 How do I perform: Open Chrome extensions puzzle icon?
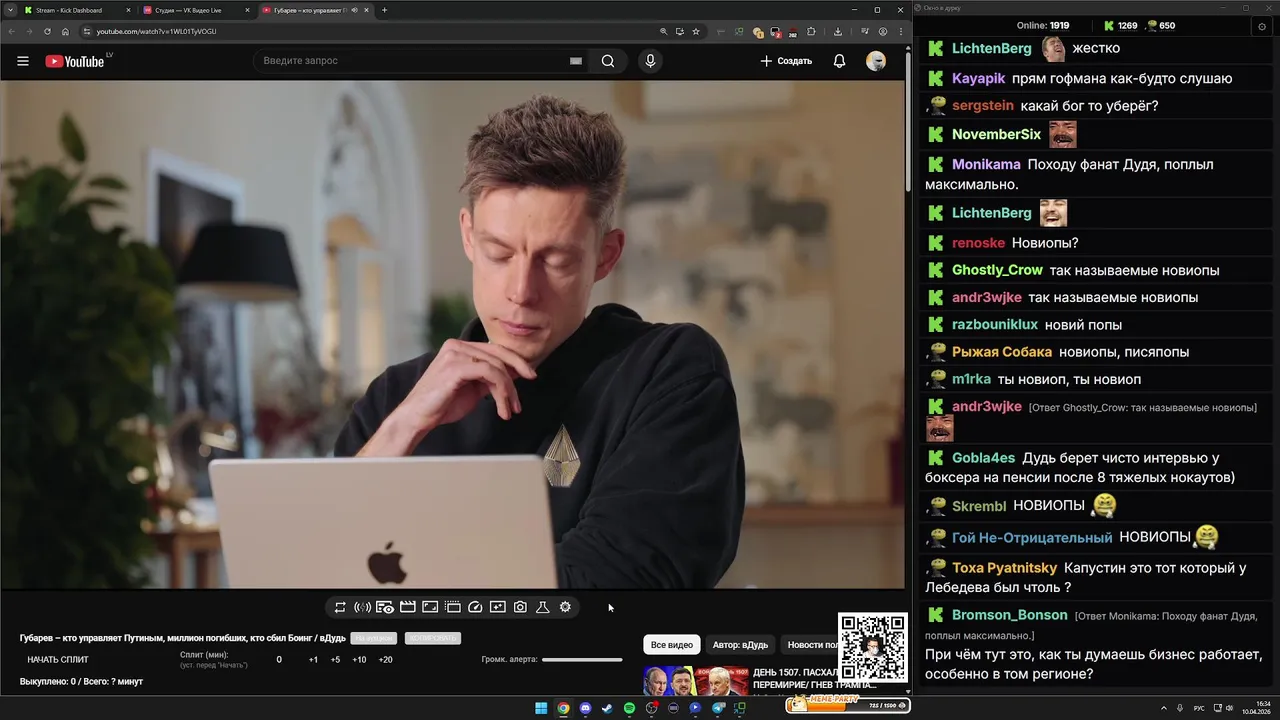pyautogui.click(x=811, y=31)
